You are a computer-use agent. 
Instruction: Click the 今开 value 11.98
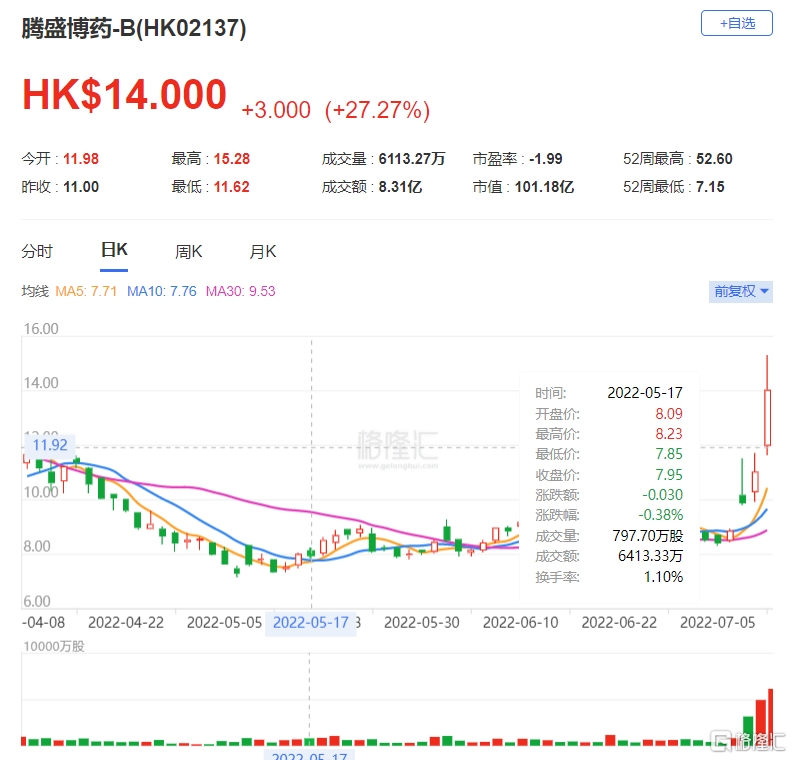pyautogui.click(x=81, y=159)
